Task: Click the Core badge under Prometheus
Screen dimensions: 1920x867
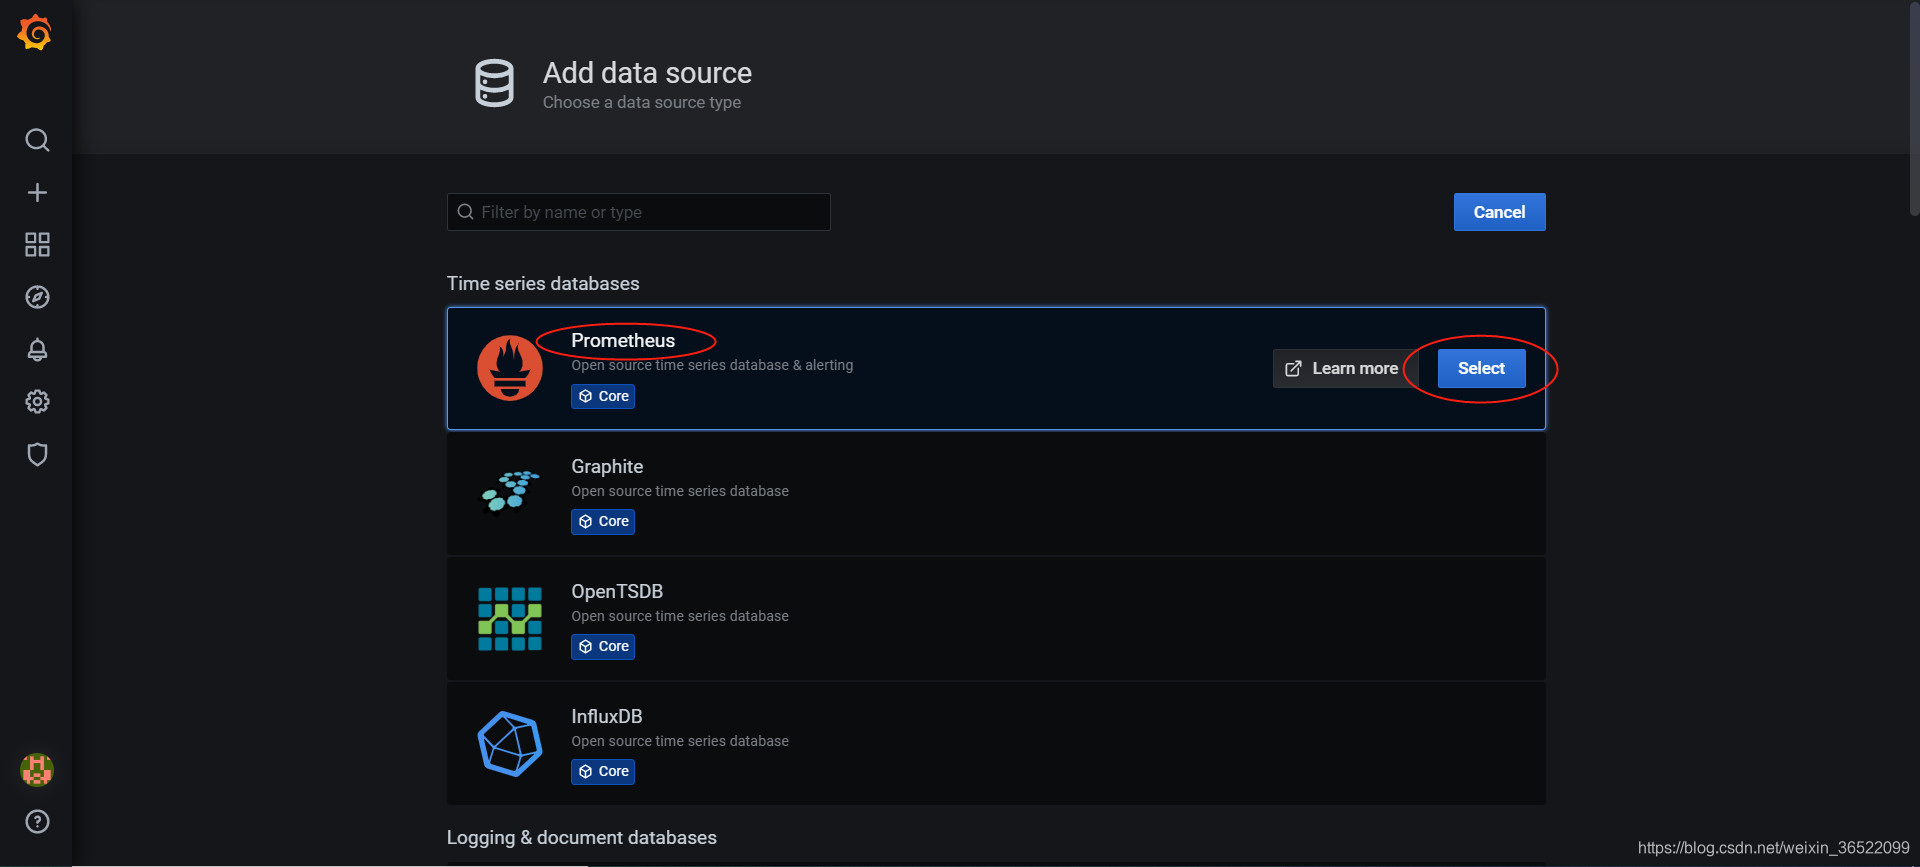Action: click(603, 396)
